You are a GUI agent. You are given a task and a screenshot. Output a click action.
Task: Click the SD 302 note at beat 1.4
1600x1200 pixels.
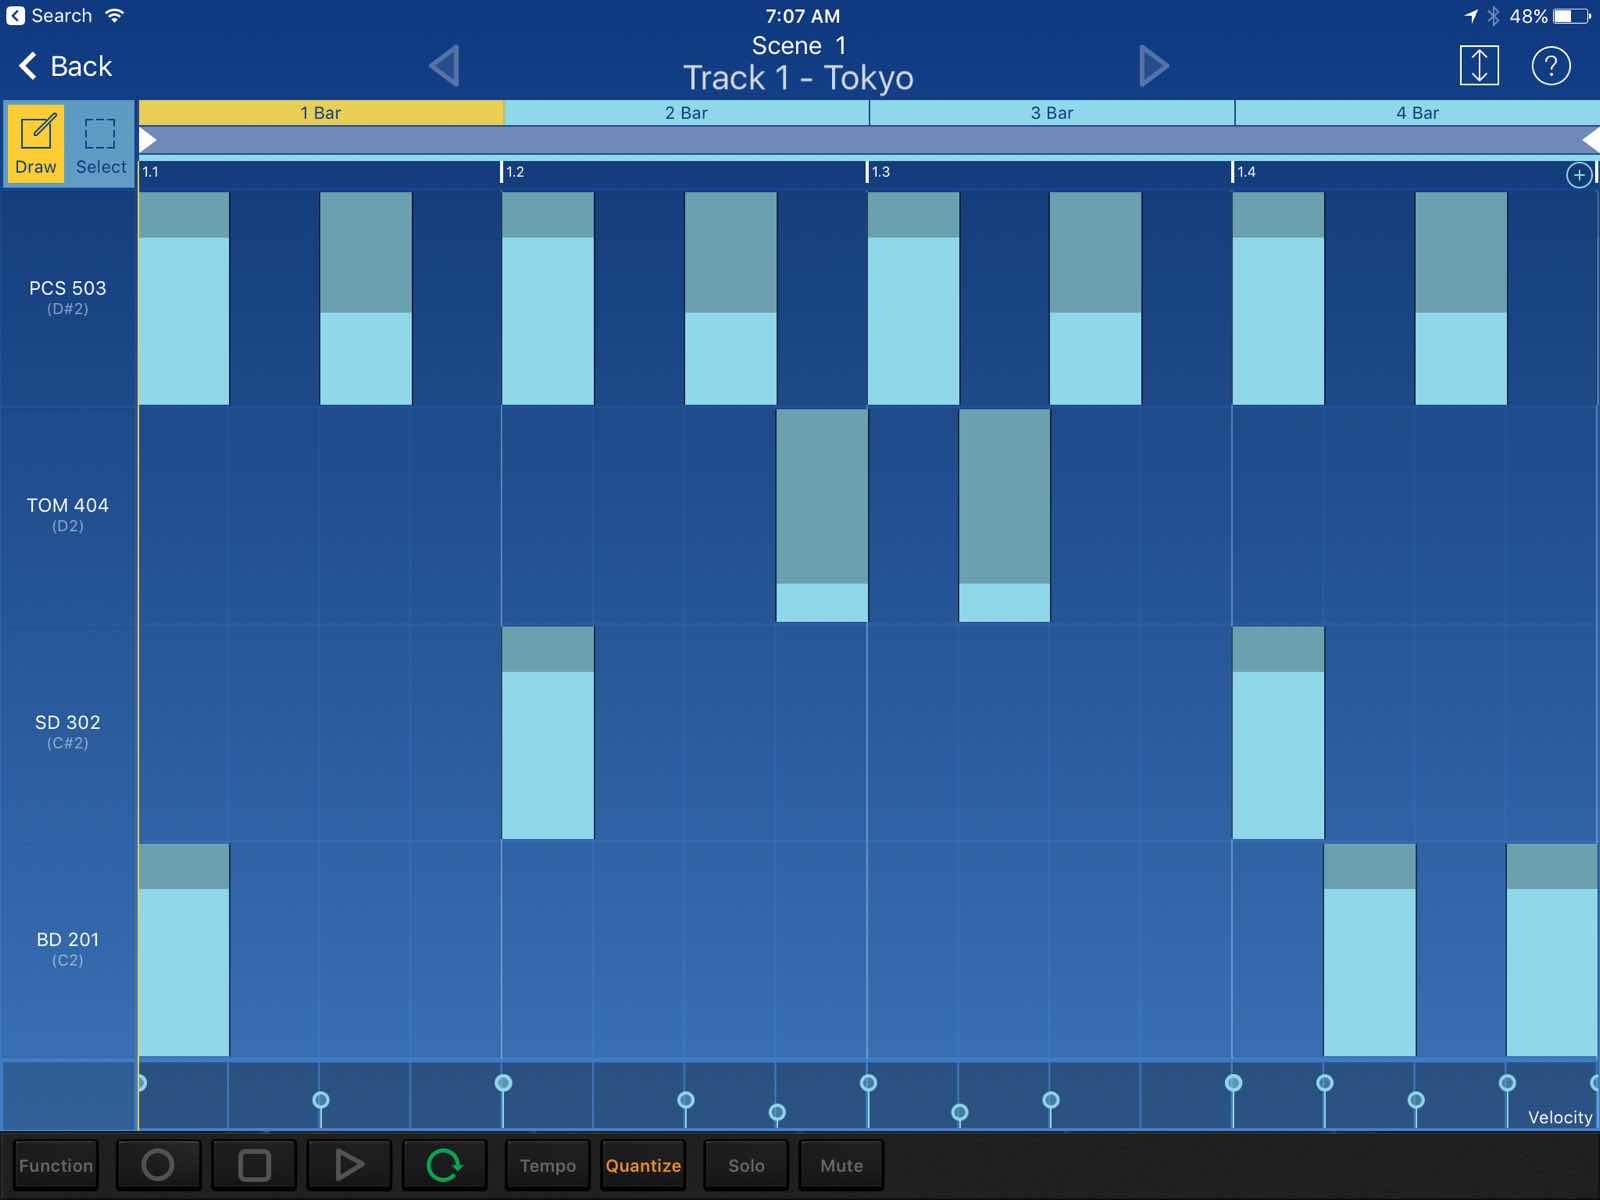click(x=1278, y=732)
